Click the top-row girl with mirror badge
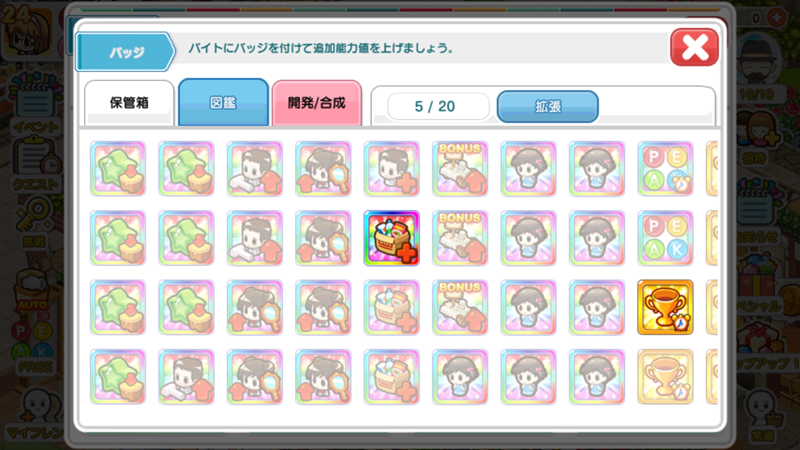This screenshot has width=800, height=450. point(323,169)
